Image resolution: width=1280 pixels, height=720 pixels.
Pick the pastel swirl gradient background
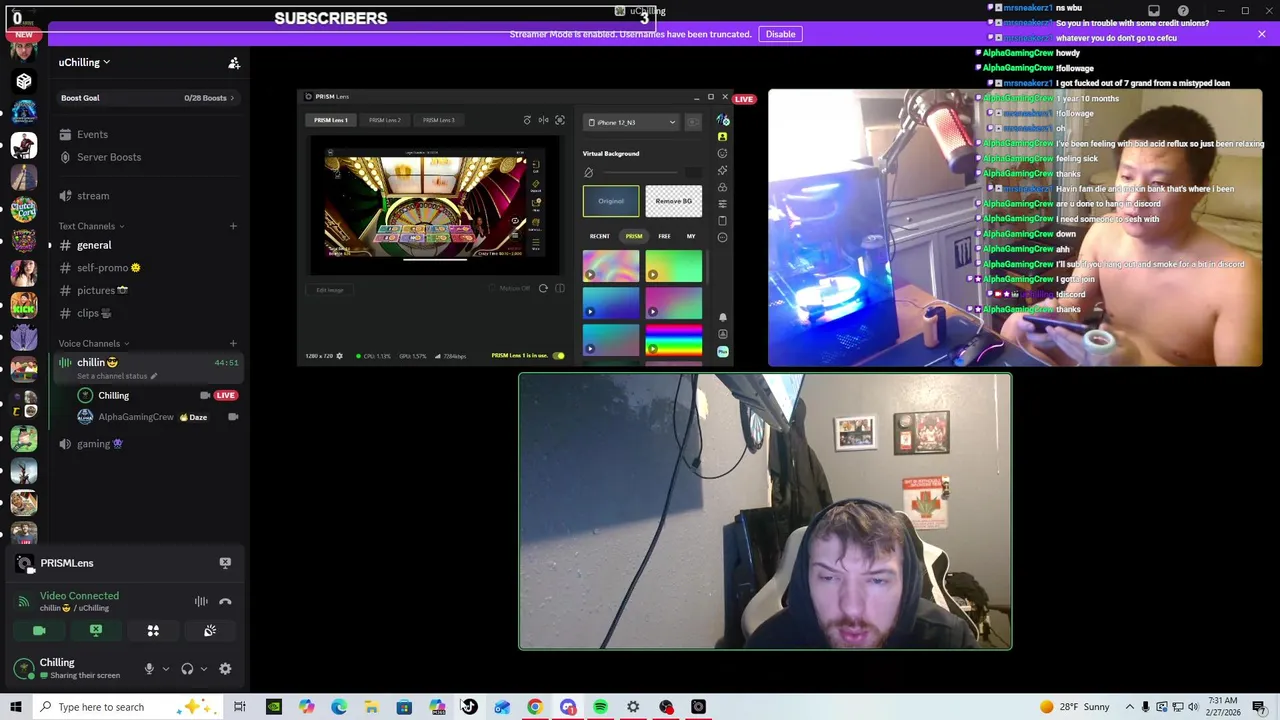(x=611, y=266)
